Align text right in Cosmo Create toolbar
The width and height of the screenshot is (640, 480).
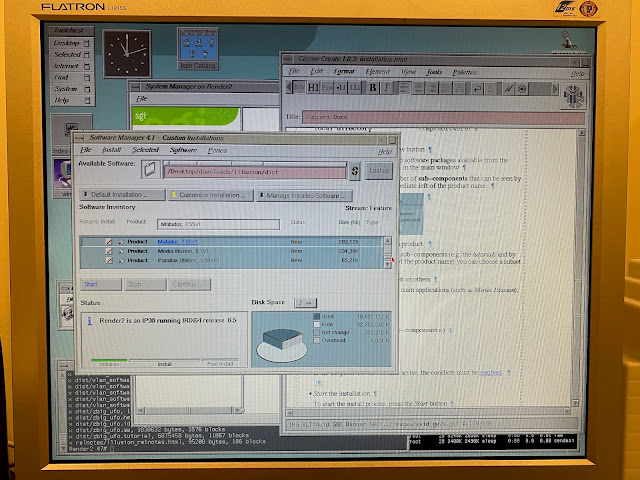tap(432, 88)
